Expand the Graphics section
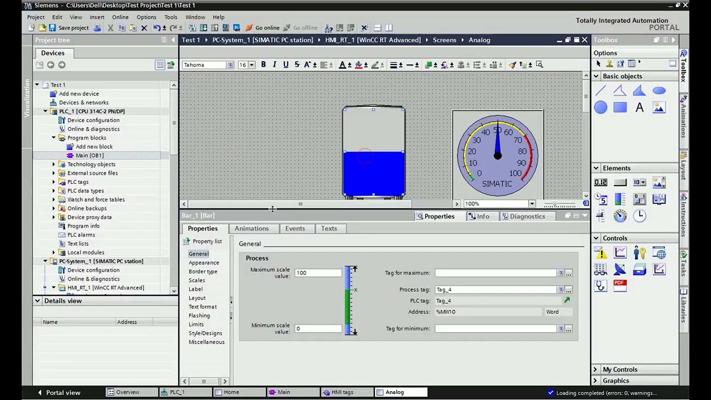 [x=596, y=380]
